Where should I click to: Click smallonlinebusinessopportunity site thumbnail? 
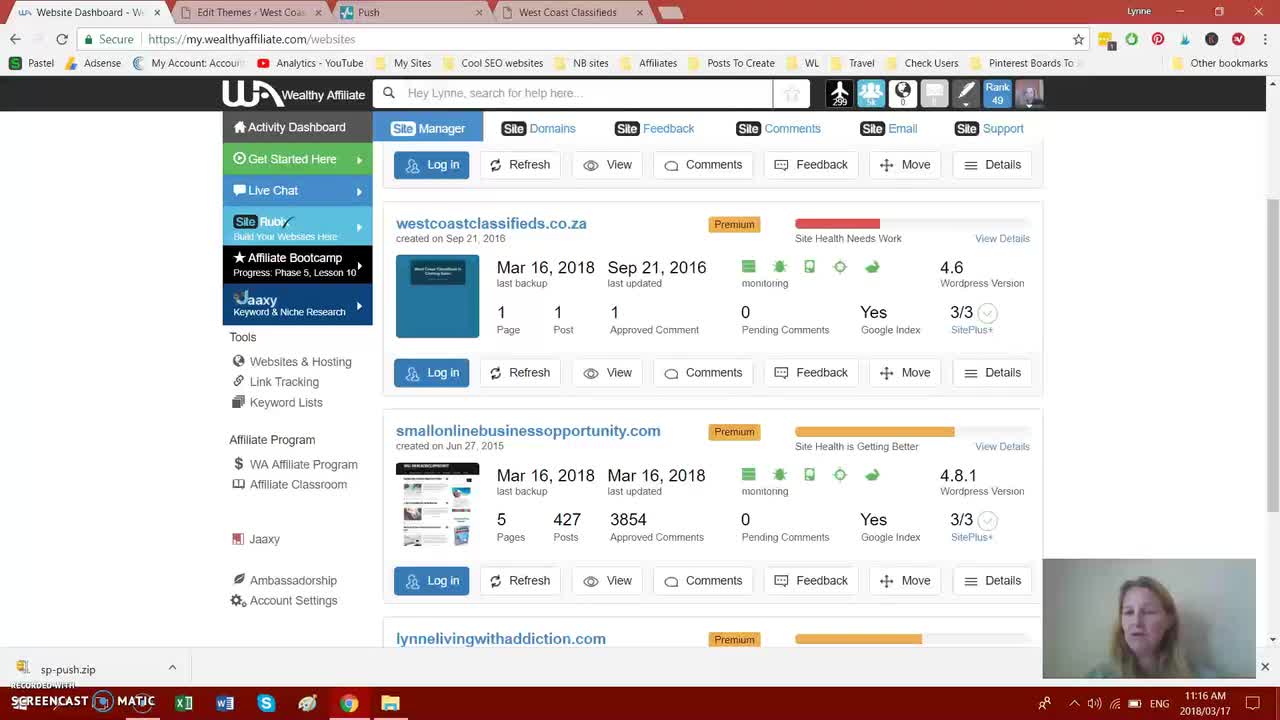(x=437, y=504)
